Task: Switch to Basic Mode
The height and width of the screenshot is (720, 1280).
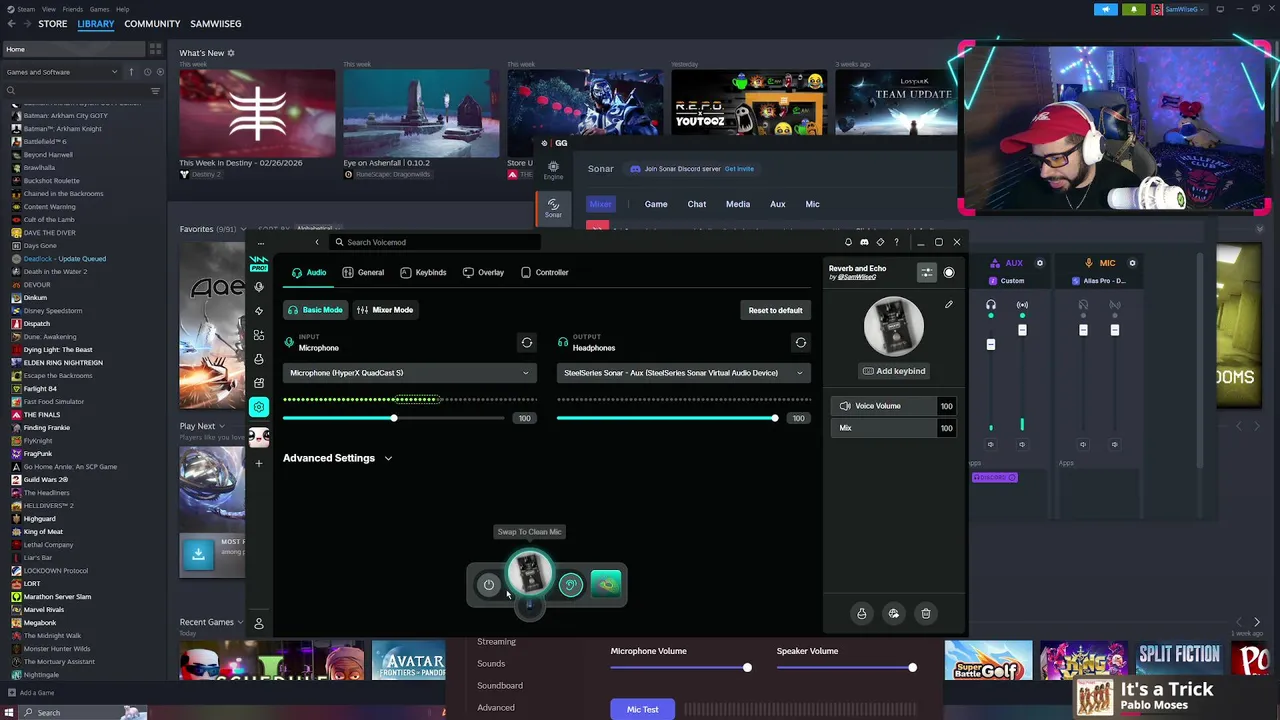Action: (315, 310)
